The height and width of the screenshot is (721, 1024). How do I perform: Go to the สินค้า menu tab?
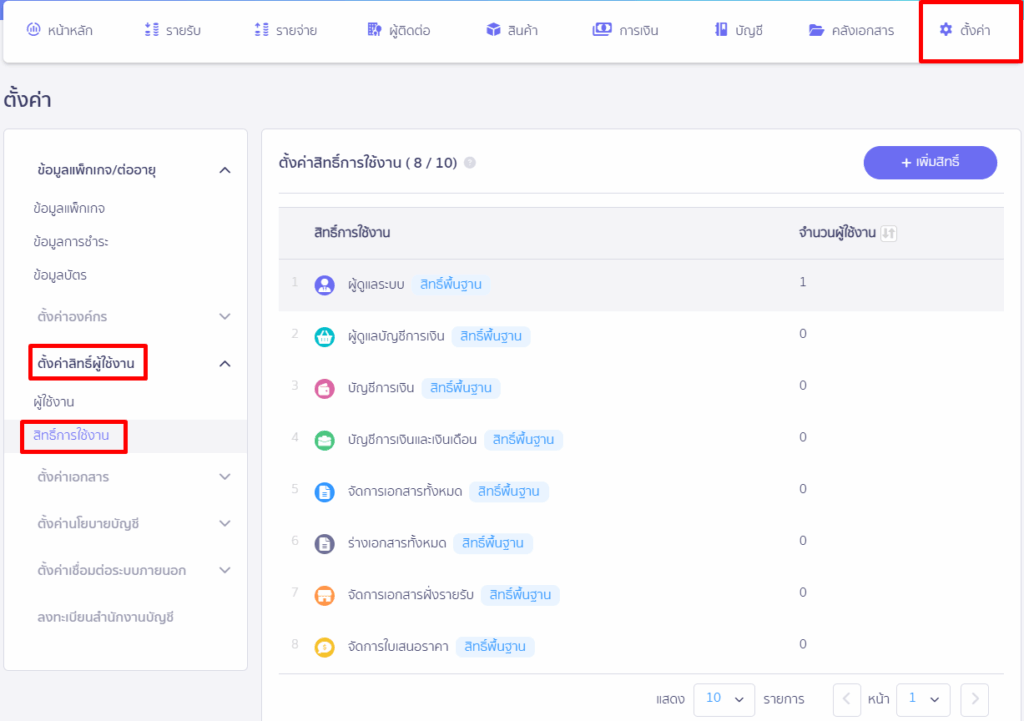pyautogui.click(x=512, y=30)
